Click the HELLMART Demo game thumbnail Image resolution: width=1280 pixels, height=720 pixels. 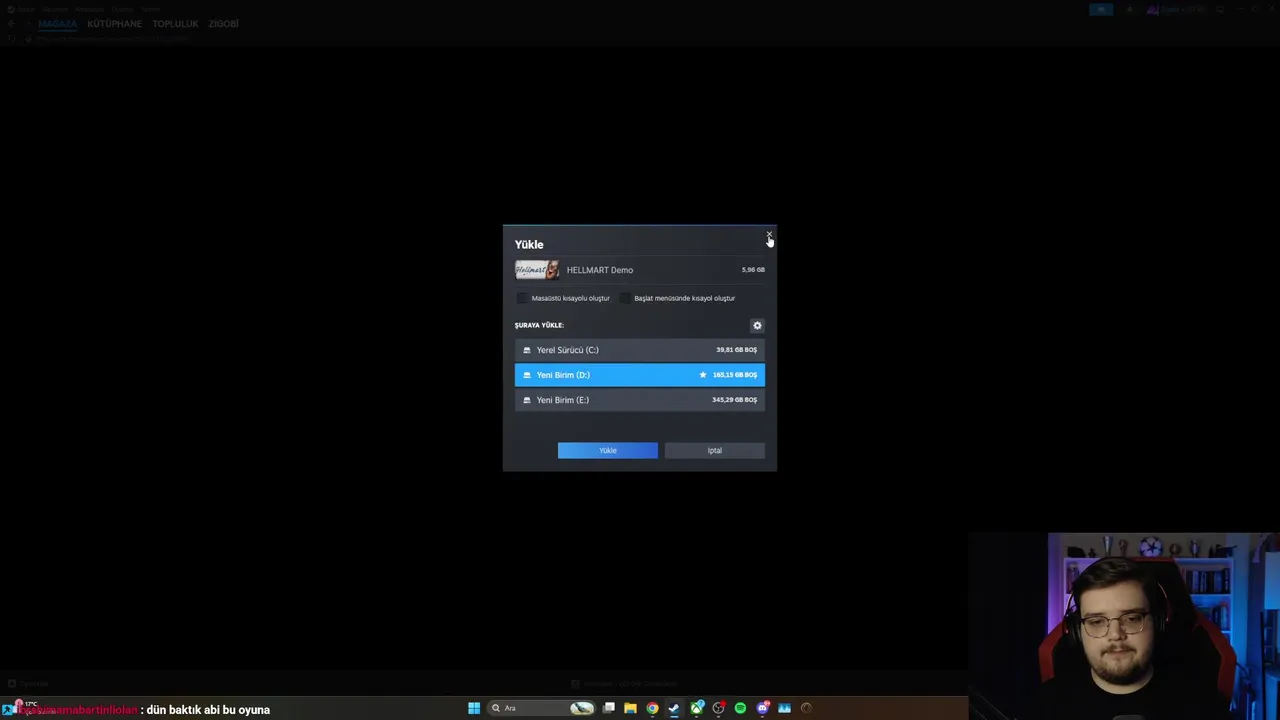click(537, 270)
